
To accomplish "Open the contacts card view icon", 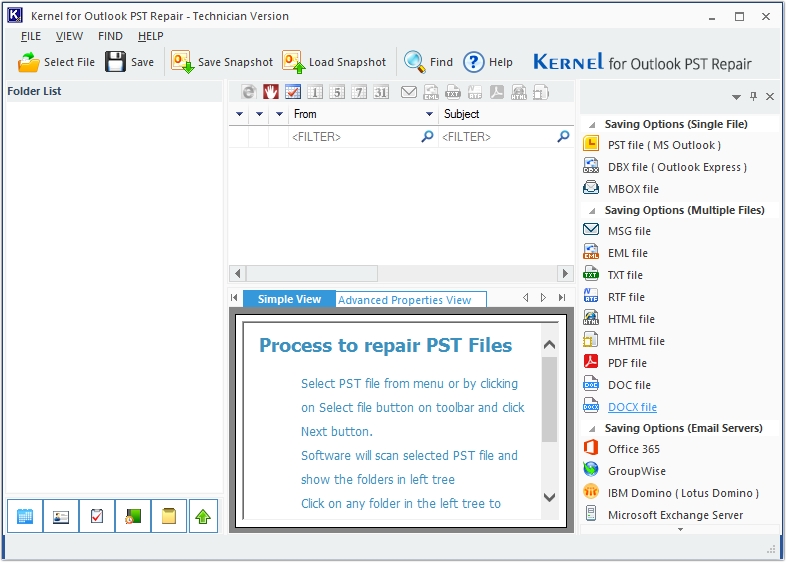I will [61, 516].
